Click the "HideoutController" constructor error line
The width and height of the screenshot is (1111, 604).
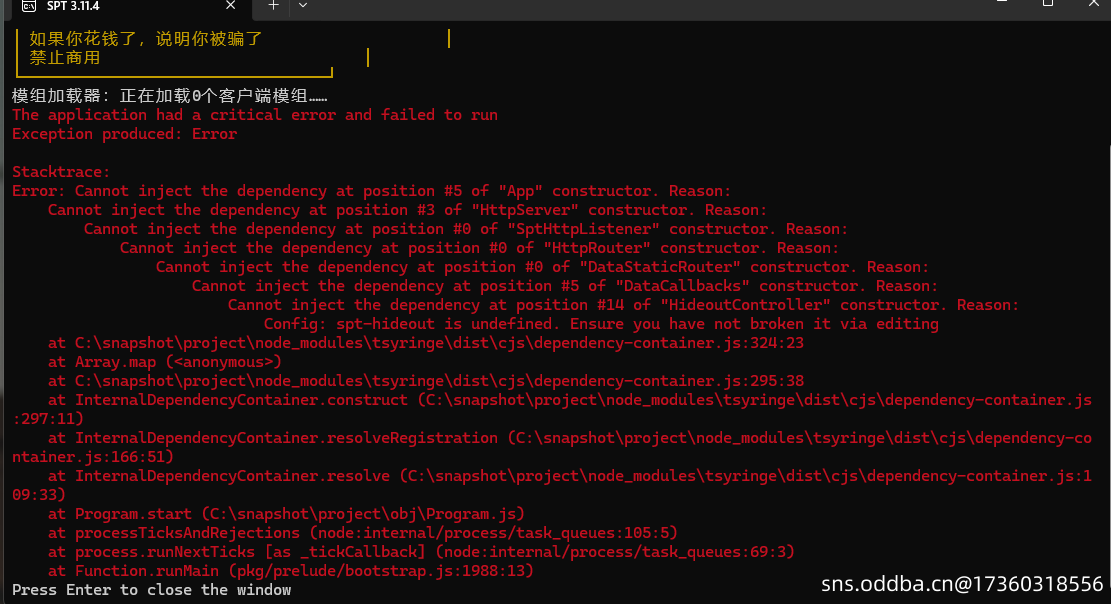pos(623,305)
